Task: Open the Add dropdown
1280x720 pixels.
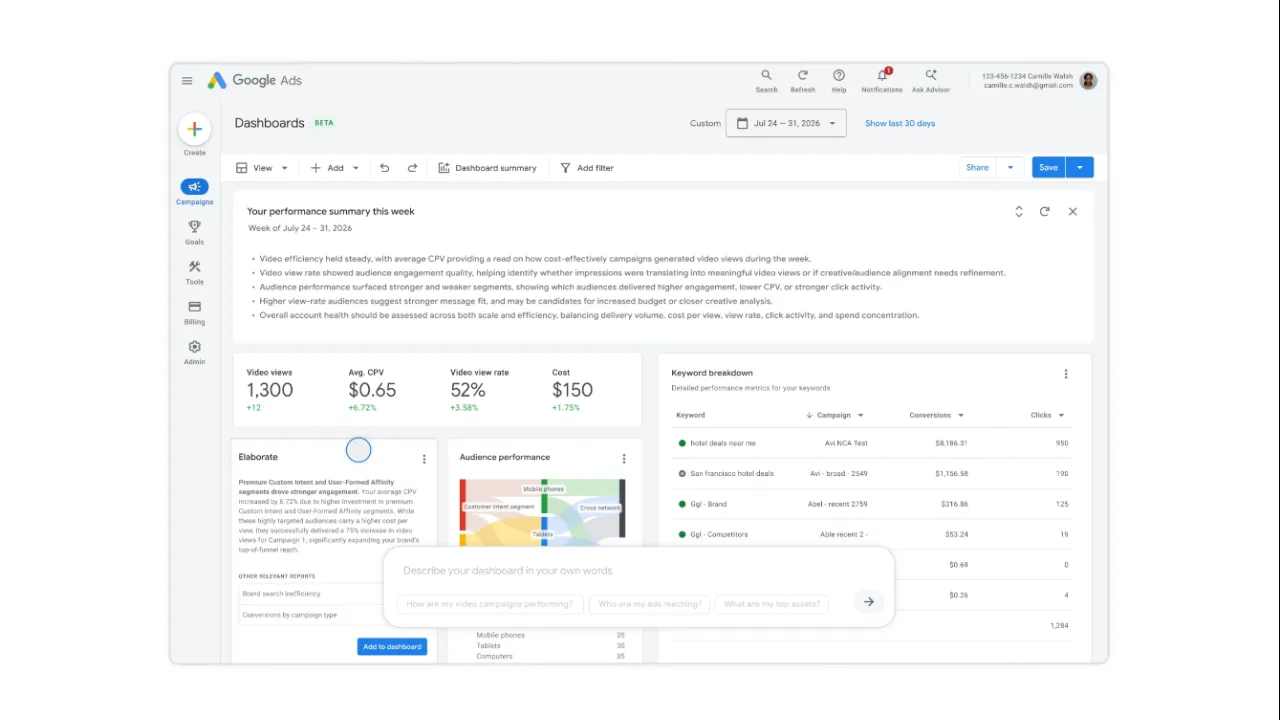Action: 334,168
